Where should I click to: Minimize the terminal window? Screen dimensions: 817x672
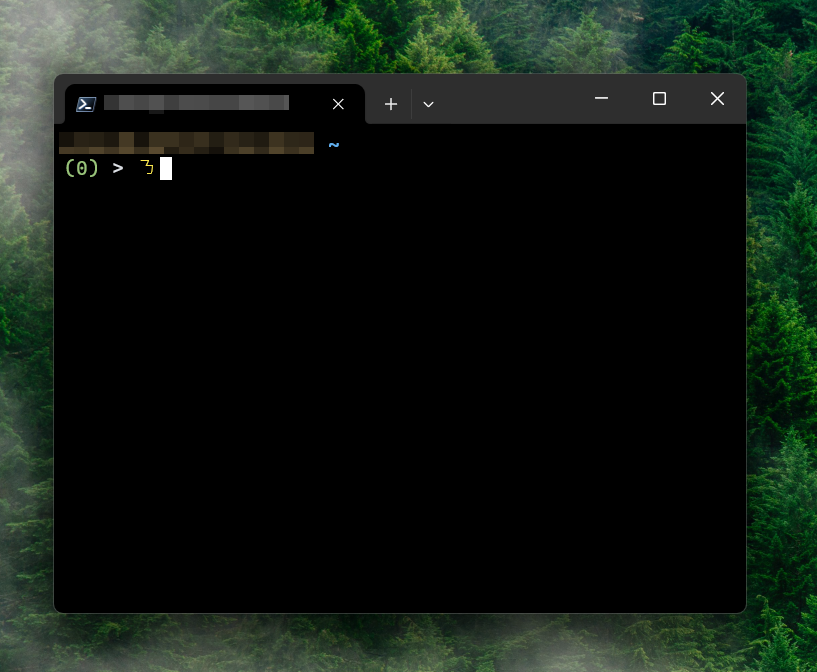[x=601, y=98]
